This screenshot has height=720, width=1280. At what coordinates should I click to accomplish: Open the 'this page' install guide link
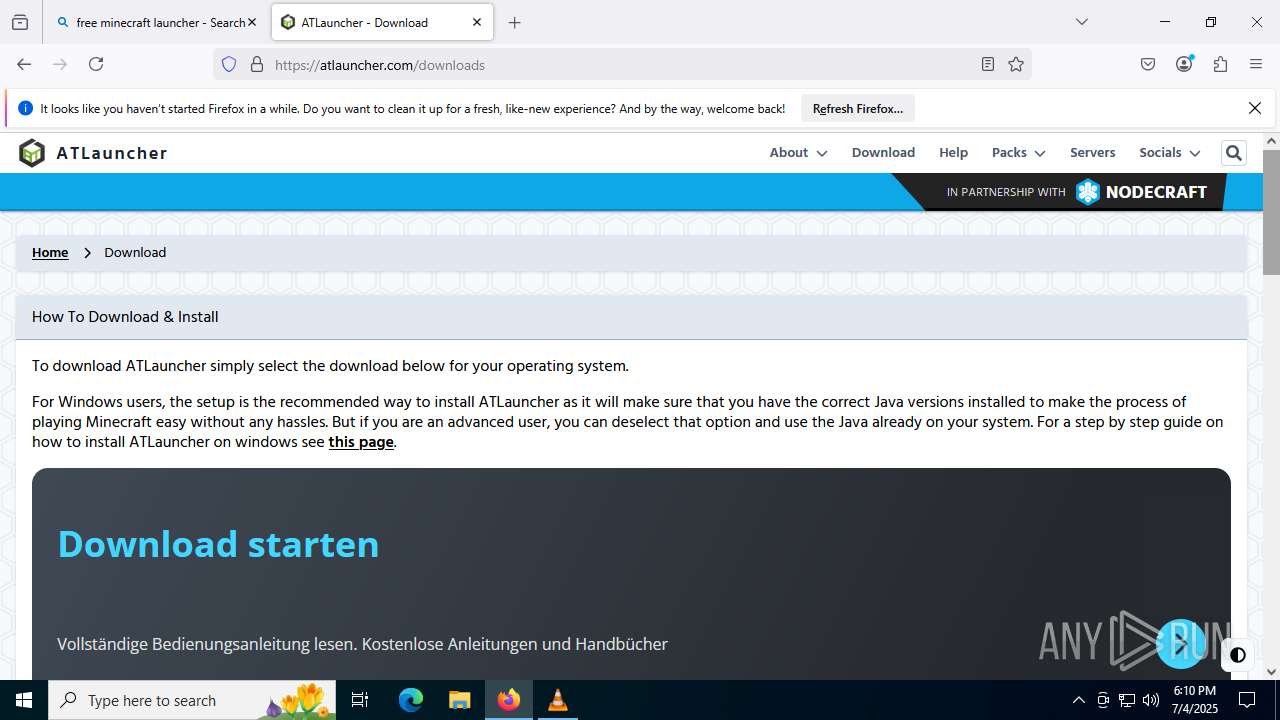[x=361, y=441]
